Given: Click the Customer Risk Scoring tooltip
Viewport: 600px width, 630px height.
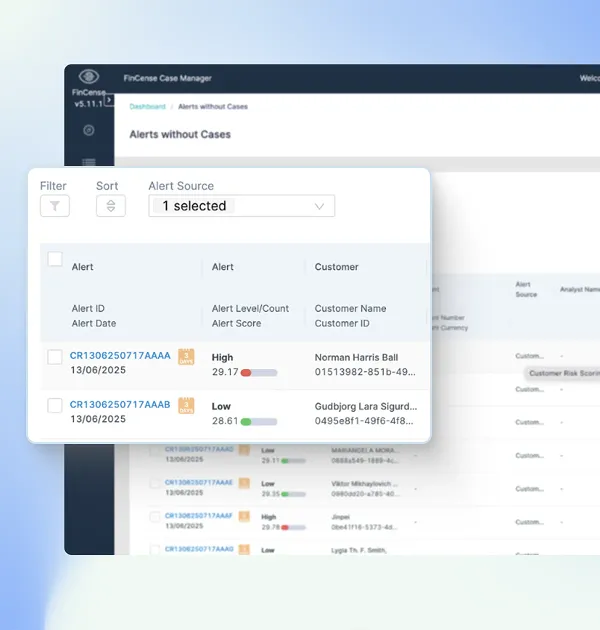Looking at the screenshot, I should pyautogui.click(x=563, y=373).
